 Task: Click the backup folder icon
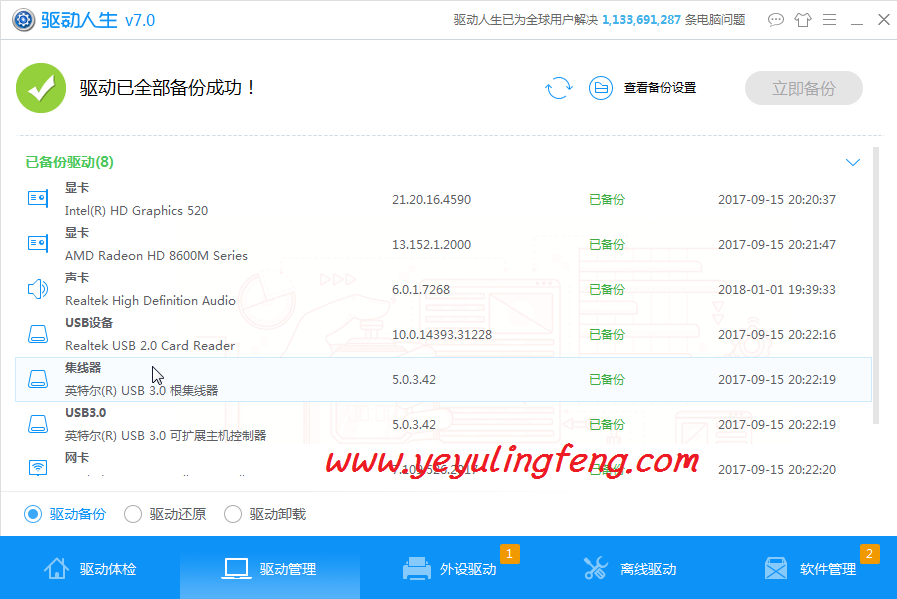pyautogui.click(x=601, y=88)
